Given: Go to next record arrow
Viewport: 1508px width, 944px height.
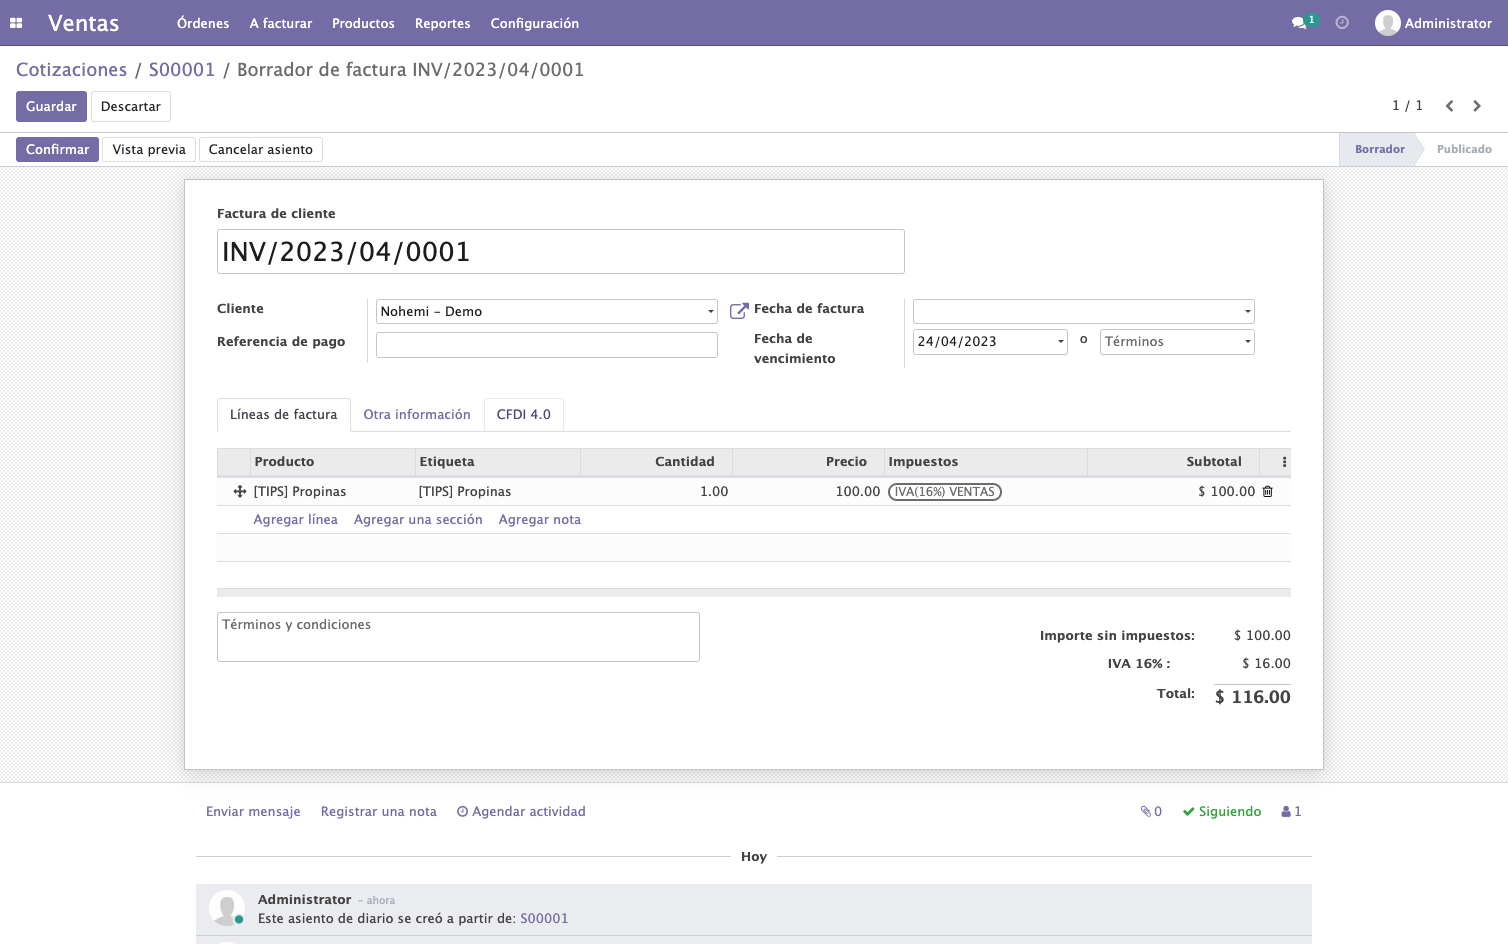Looking at the screenshot, I should tap(1477, 106).
